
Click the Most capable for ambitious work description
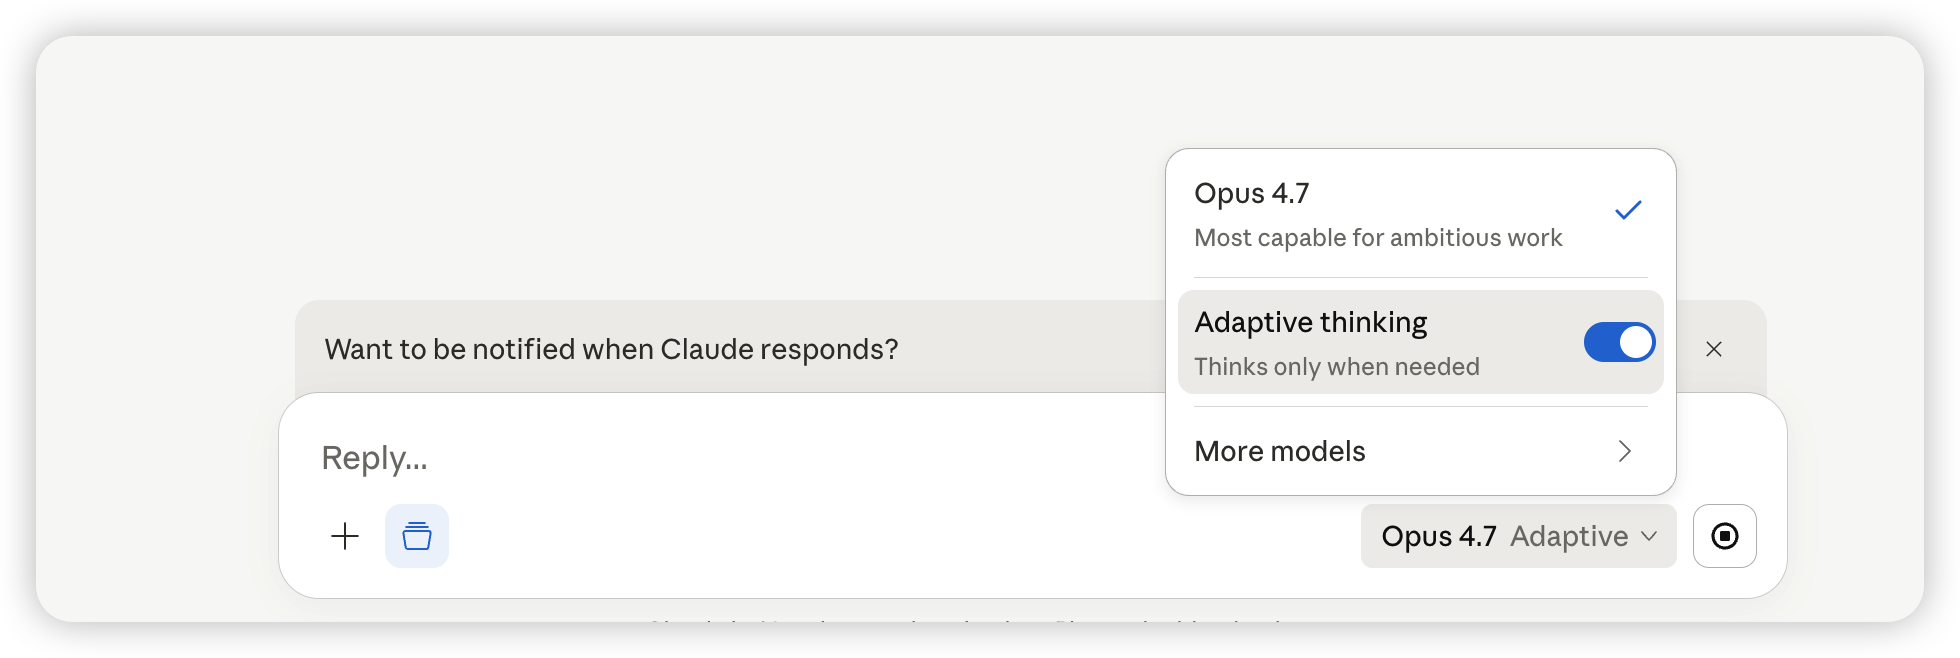pos(1378,238)
